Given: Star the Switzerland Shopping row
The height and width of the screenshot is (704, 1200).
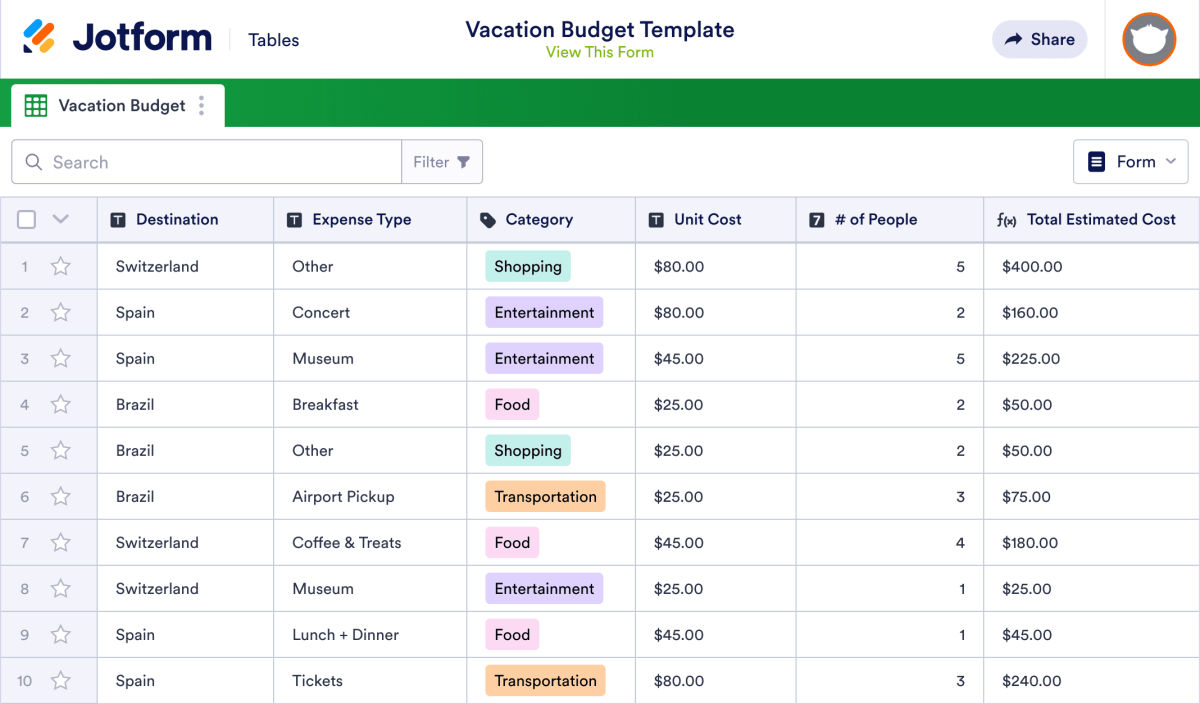Looking at the screenshot, I should [60, 266].
